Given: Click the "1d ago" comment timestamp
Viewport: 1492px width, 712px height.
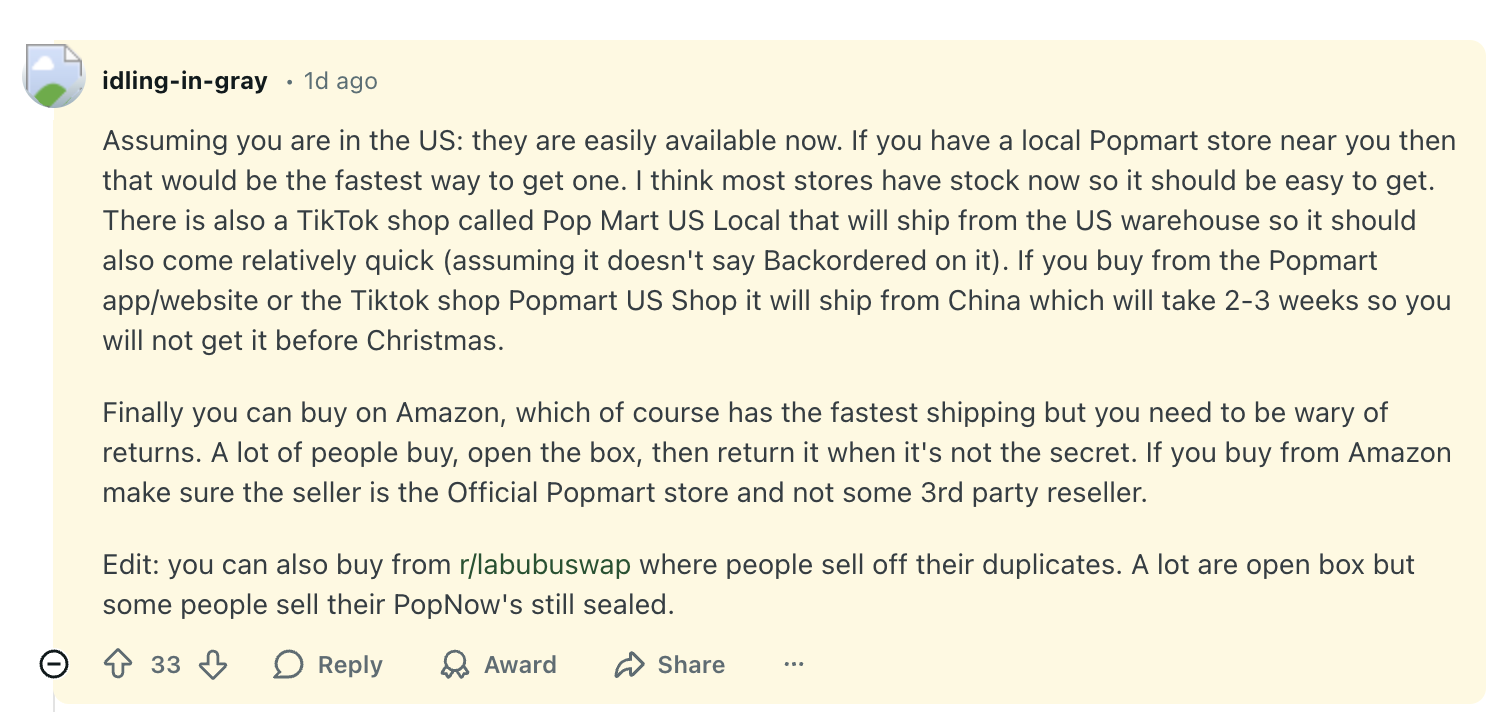Looking at the screenshot, I should [340, 81].
